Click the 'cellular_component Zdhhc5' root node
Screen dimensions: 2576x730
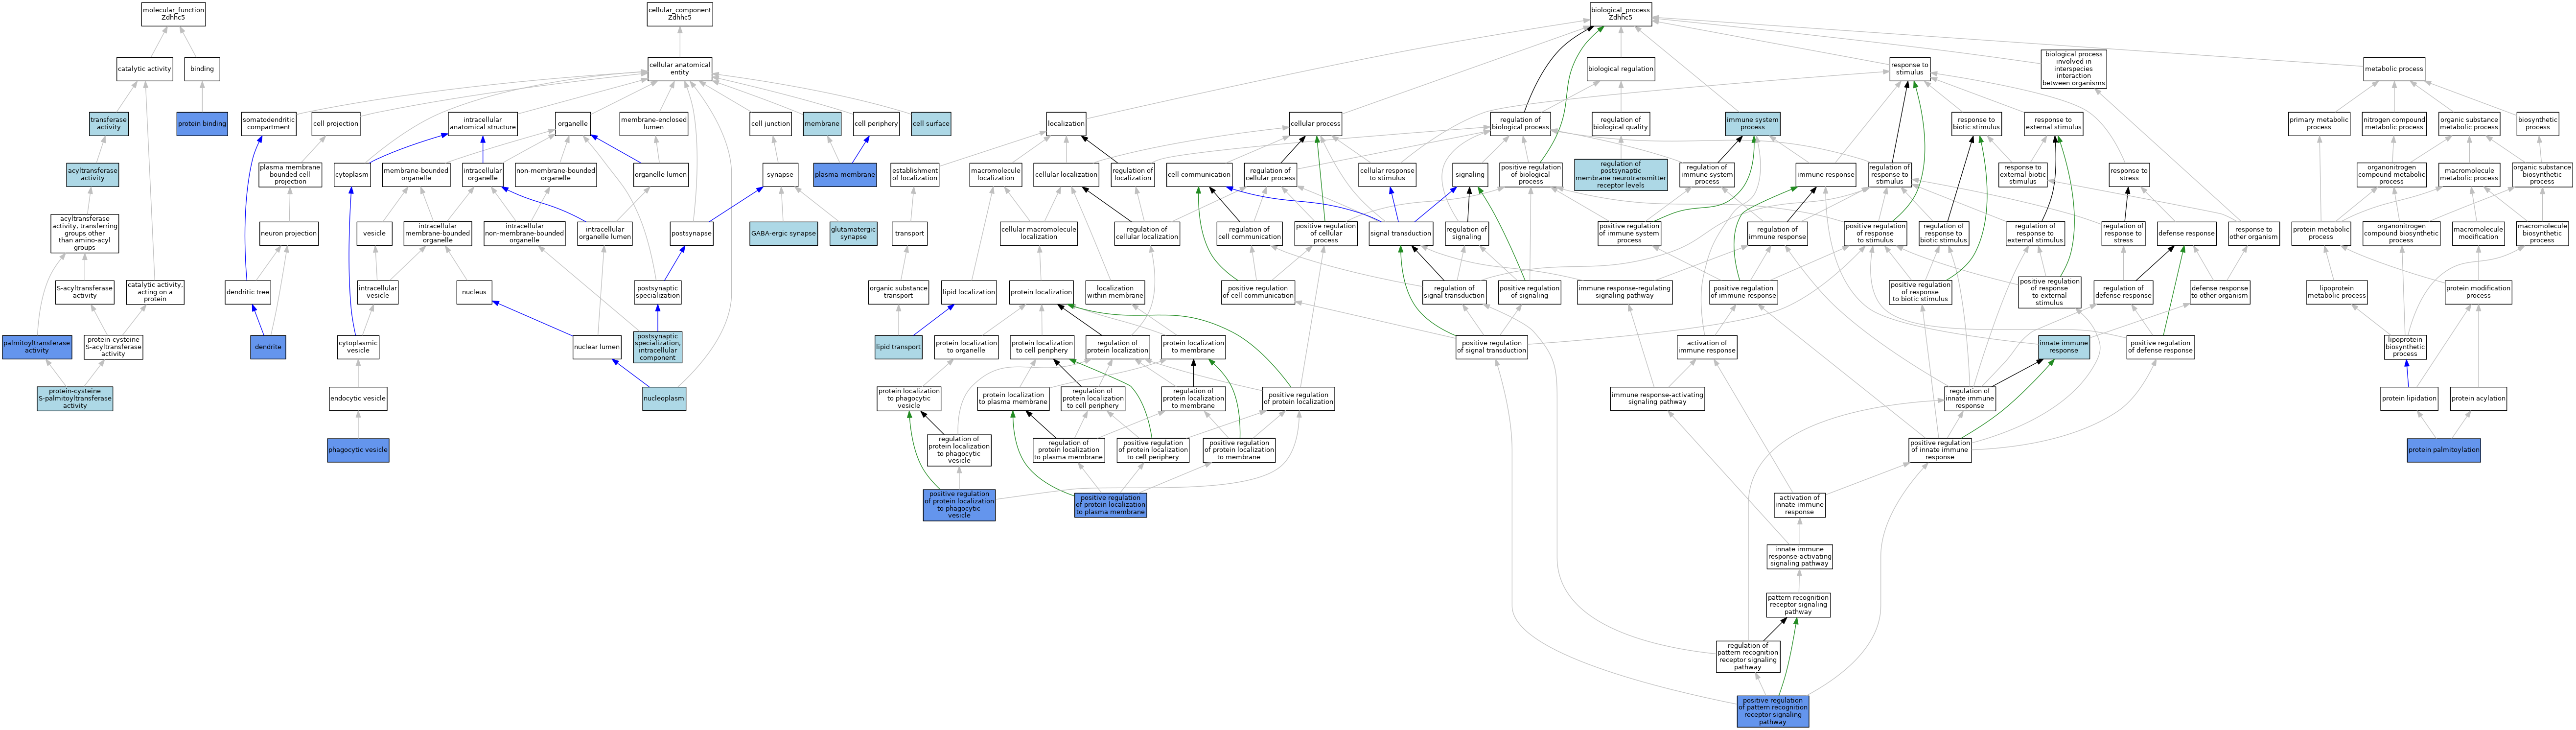pyautogui.click(x=680, y=14)
